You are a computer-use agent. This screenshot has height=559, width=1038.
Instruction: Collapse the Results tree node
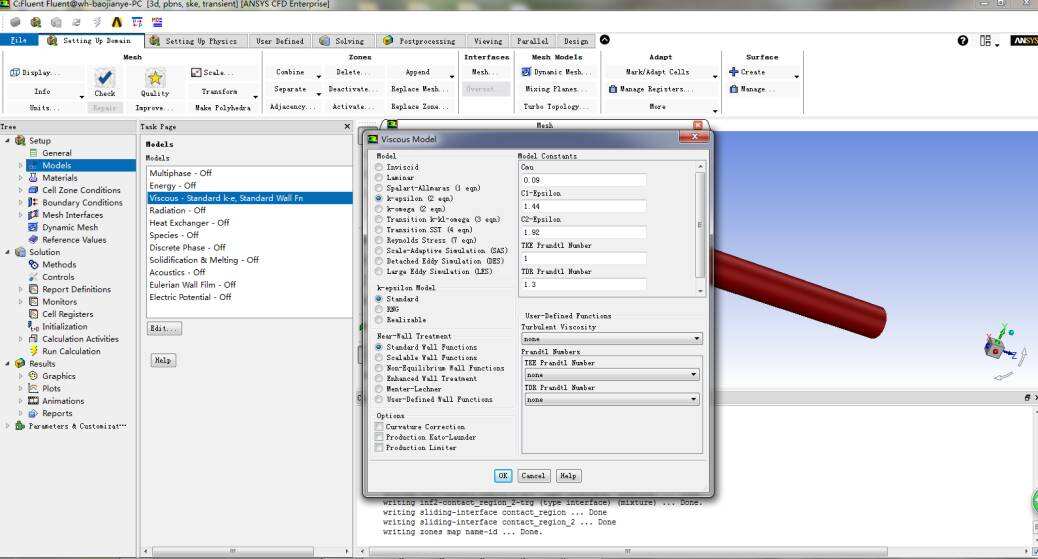[7, 364]
